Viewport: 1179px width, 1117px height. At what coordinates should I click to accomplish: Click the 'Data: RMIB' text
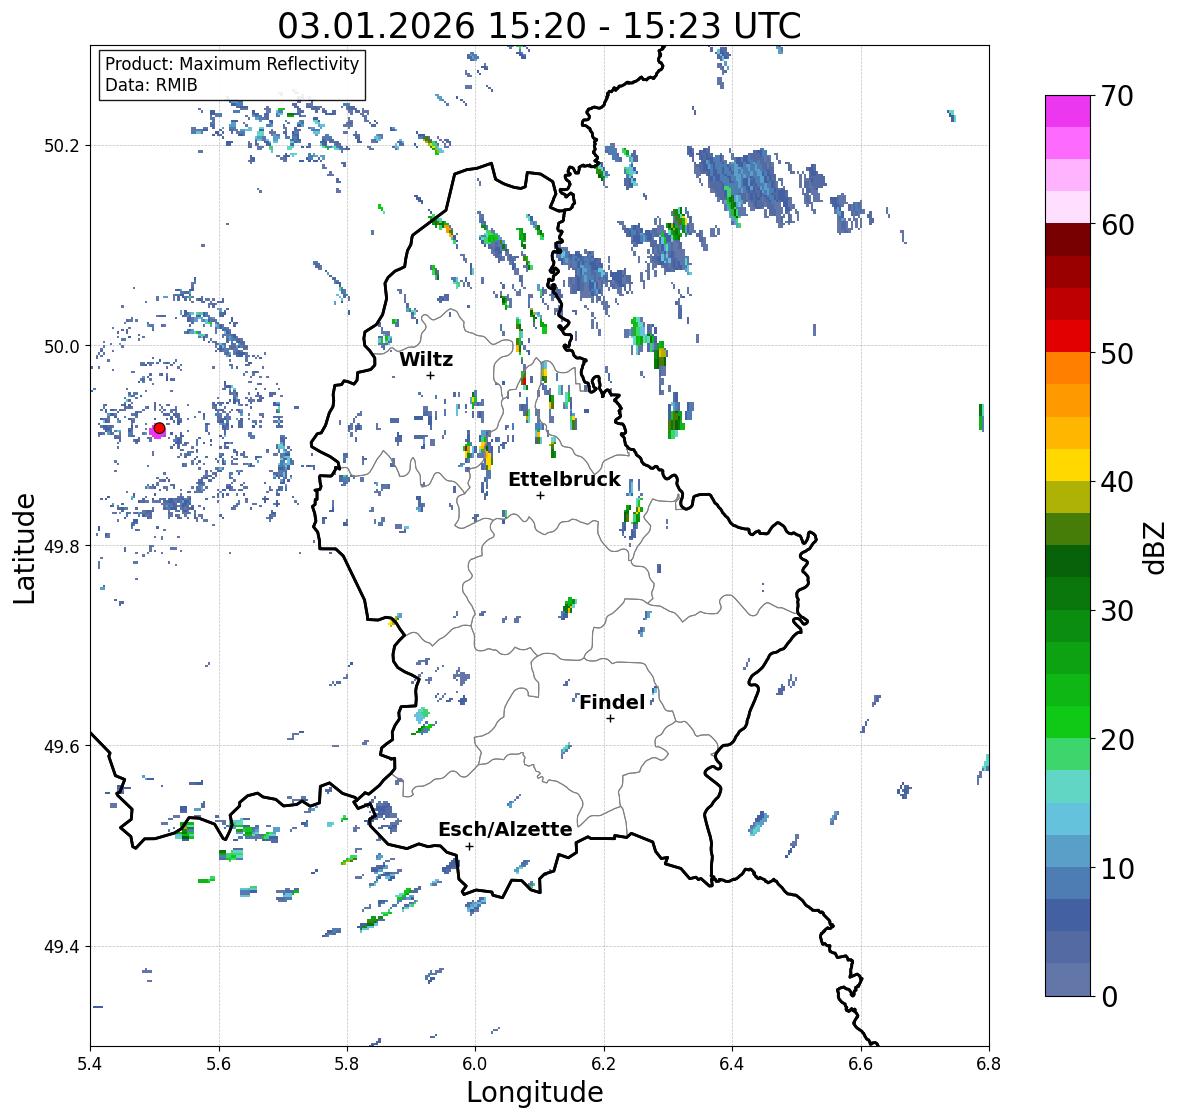tap(151, 85)
